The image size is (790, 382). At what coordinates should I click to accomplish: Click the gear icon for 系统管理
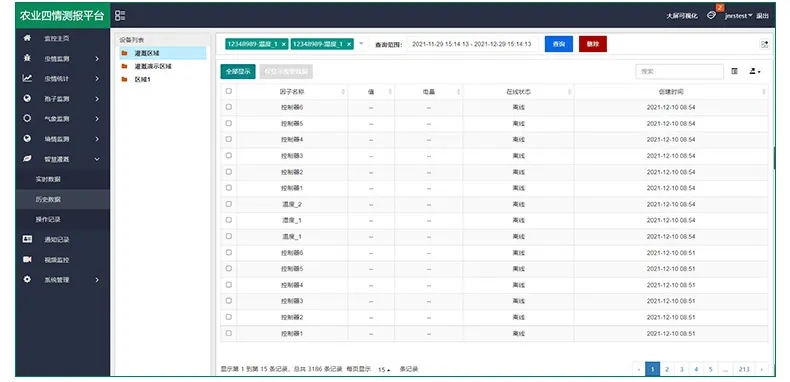click(x=27, y=279)
